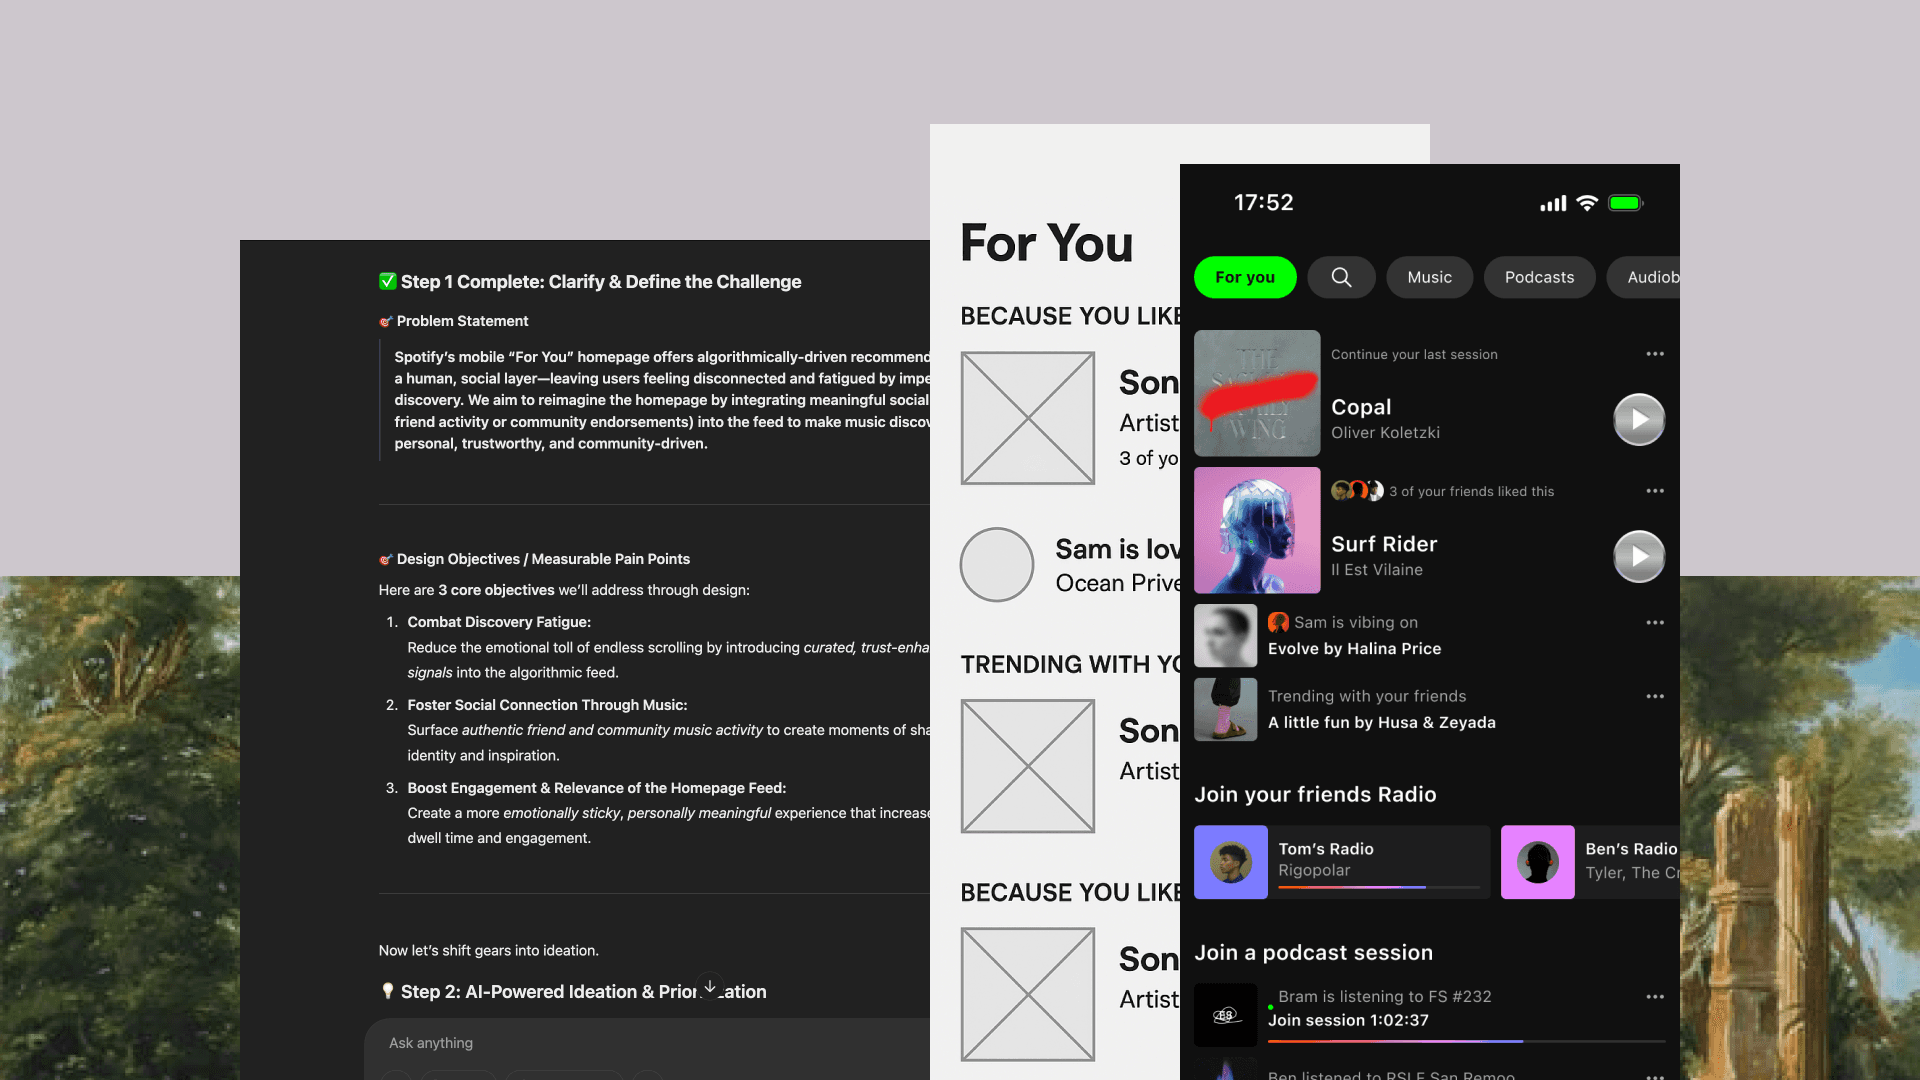Click 'Join your friends Radio' section title
Viewport: 1920px width, 1080px height.
1315,795
